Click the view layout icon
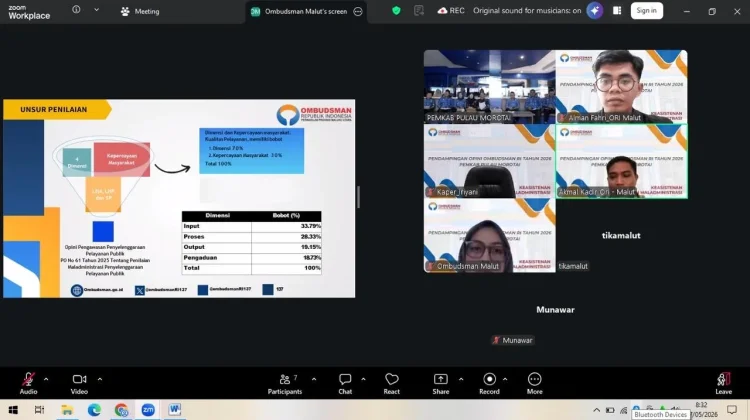The image size is (750, 420). (x=617, y=11)
